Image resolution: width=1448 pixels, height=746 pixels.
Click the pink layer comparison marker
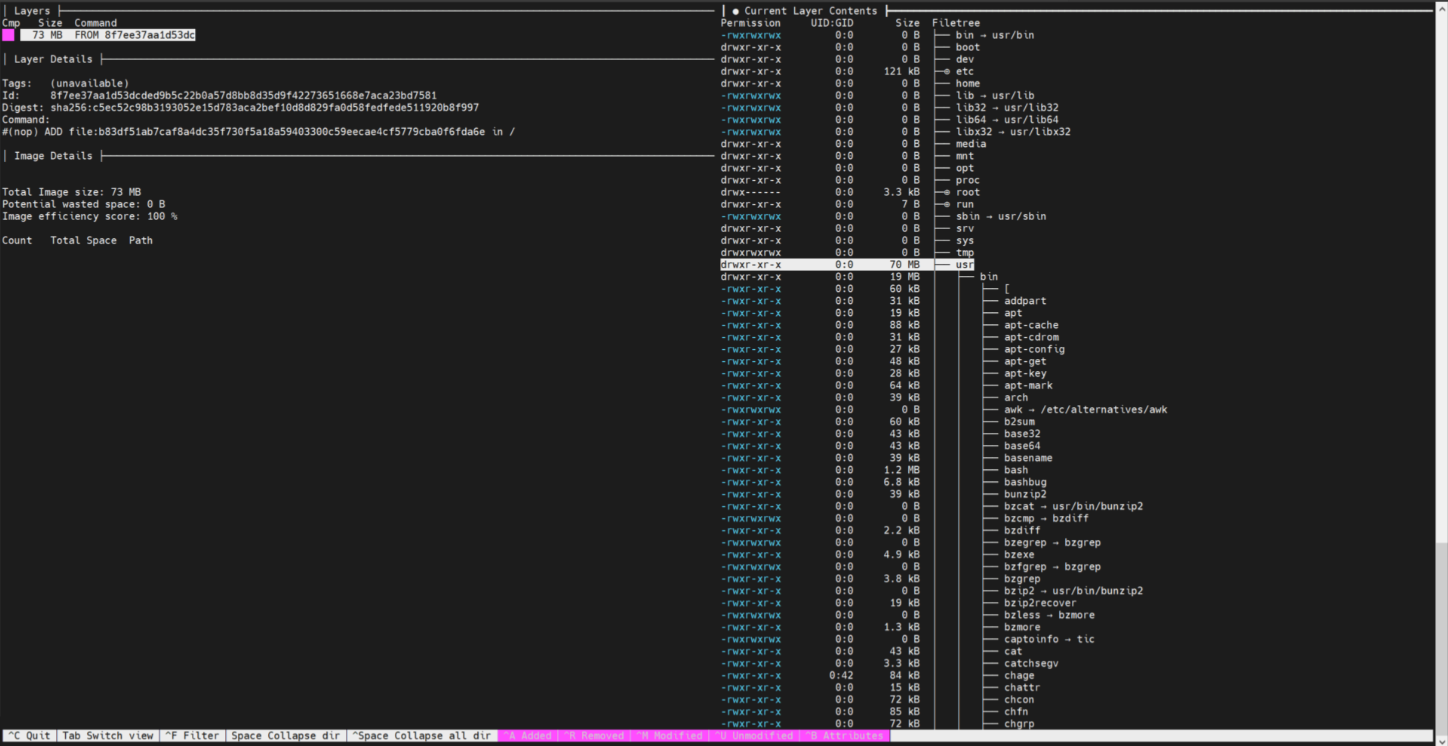click(x=8, y=35)
